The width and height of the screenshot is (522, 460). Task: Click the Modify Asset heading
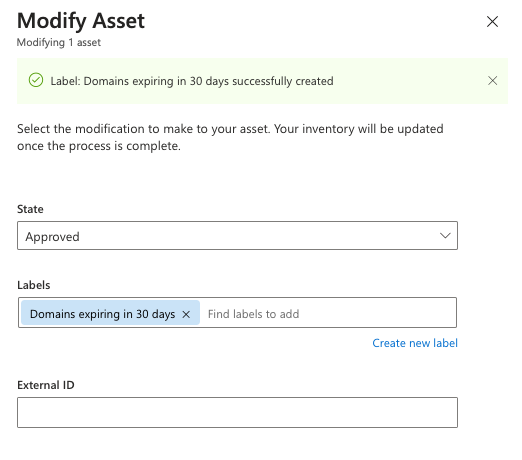pyautogui.click(x=81, y=21)
